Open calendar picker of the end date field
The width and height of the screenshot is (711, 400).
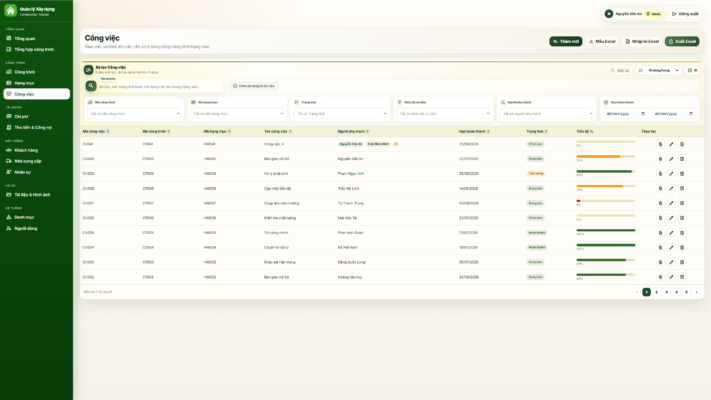(691, 113)
